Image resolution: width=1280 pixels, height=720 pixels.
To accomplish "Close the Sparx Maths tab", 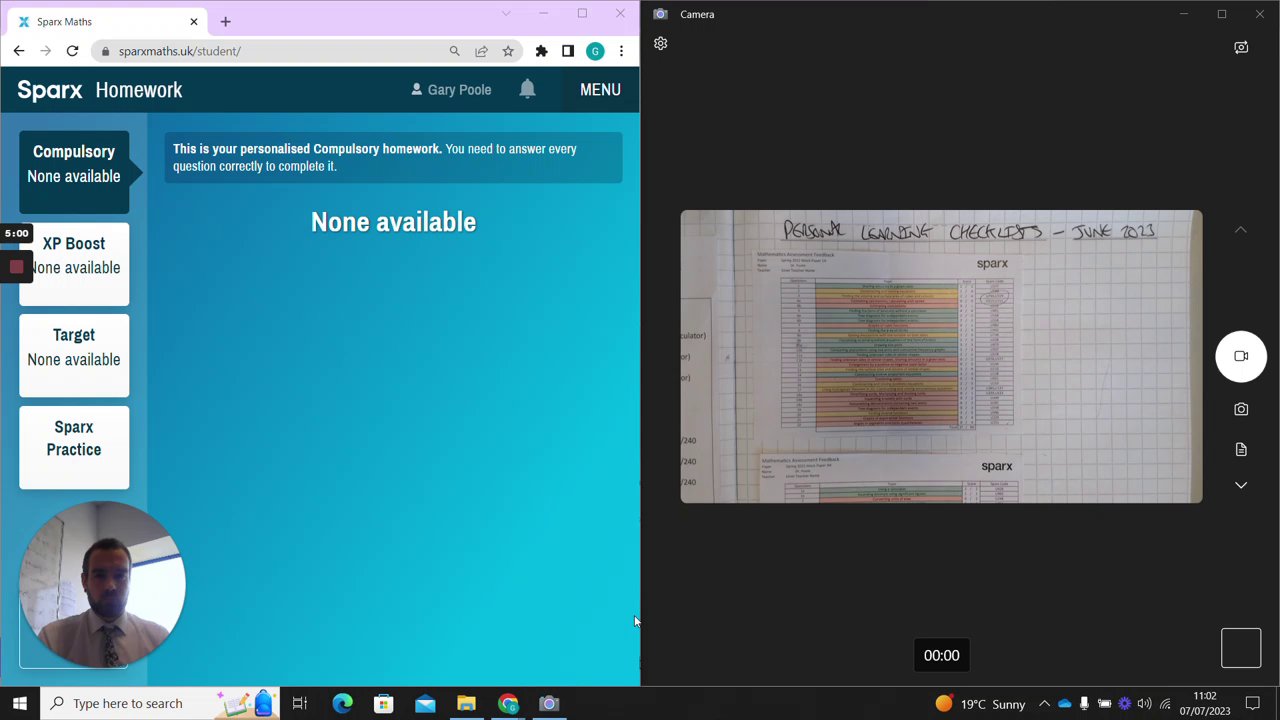I will (194, 21).
